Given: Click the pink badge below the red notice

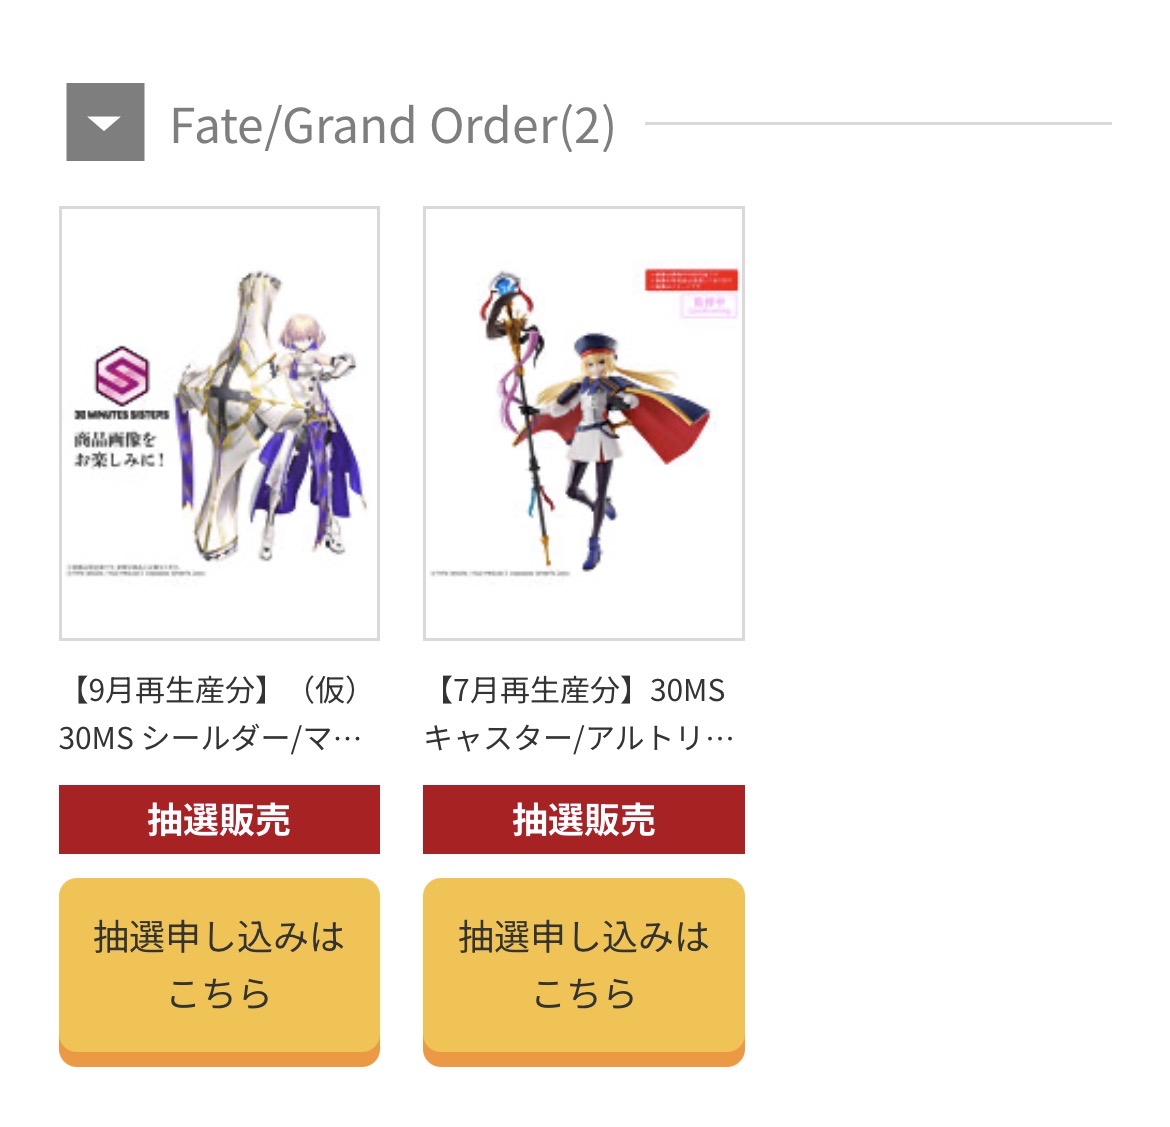Looking at the screenshot, I should pos(709,305).
